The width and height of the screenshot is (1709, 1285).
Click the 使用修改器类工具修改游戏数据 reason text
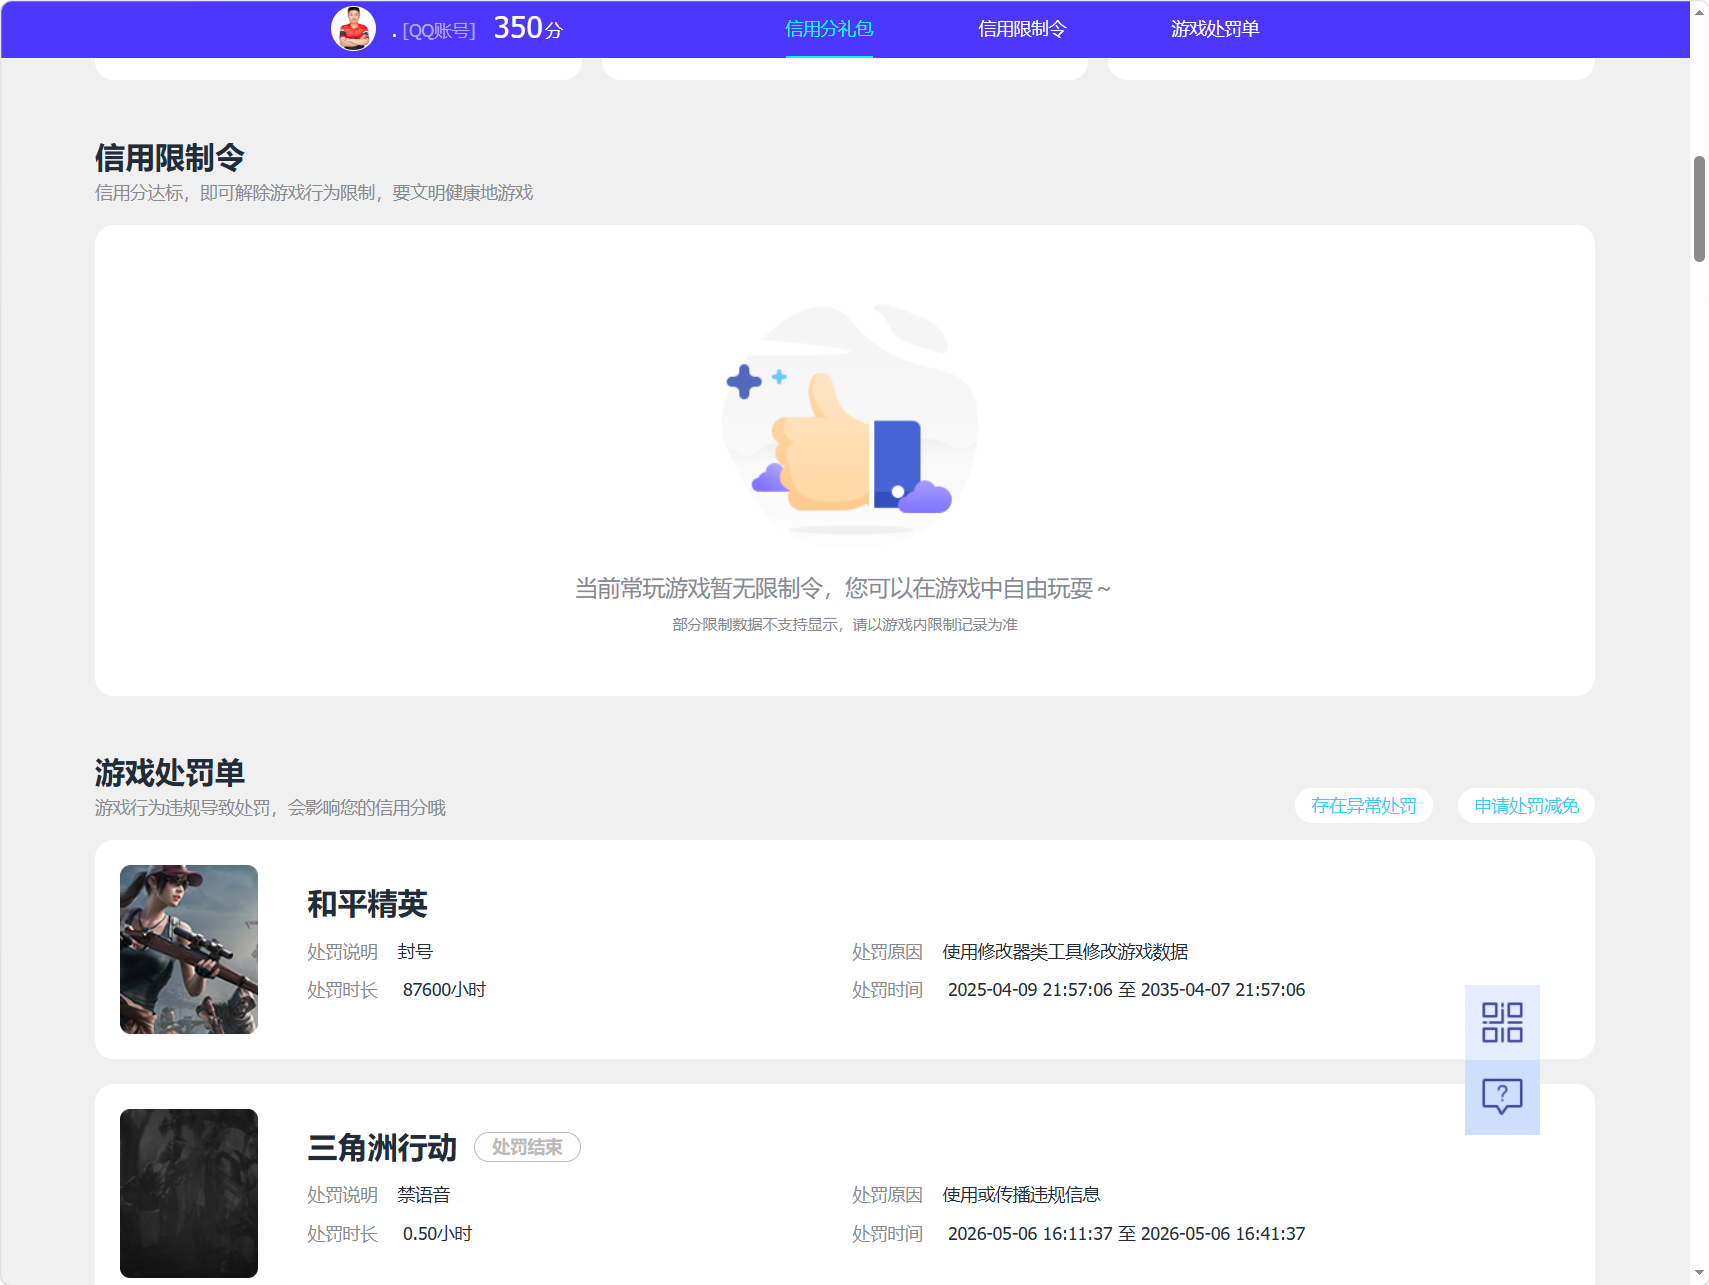click(1065, 952)
